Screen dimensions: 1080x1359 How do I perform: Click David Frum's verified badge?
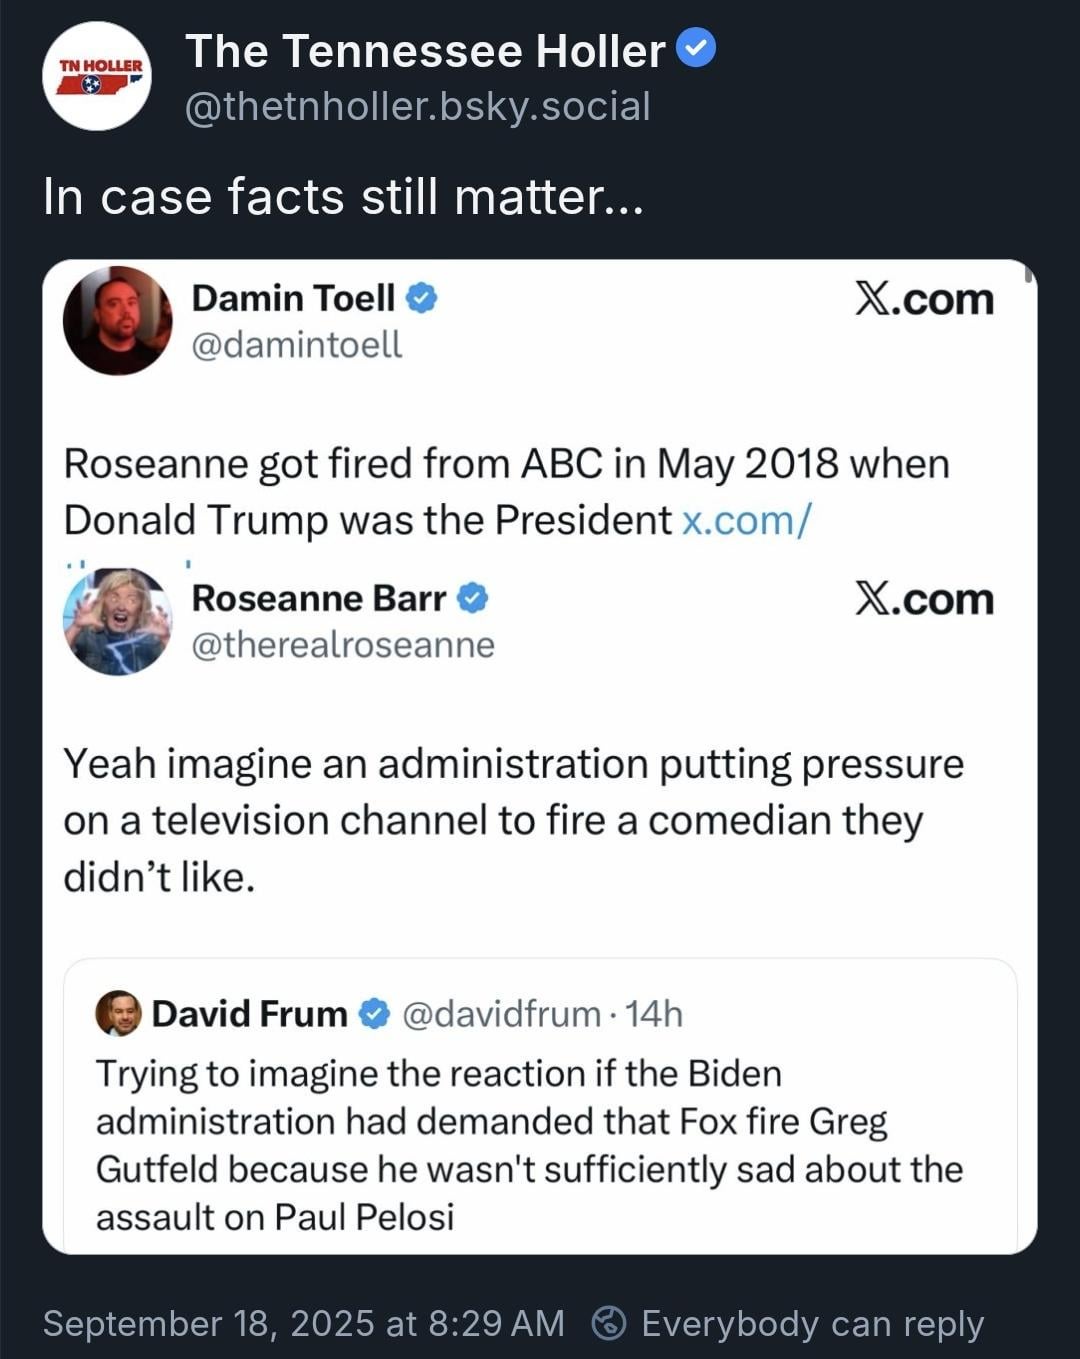pyautogui.click(x=374, y=1013)
